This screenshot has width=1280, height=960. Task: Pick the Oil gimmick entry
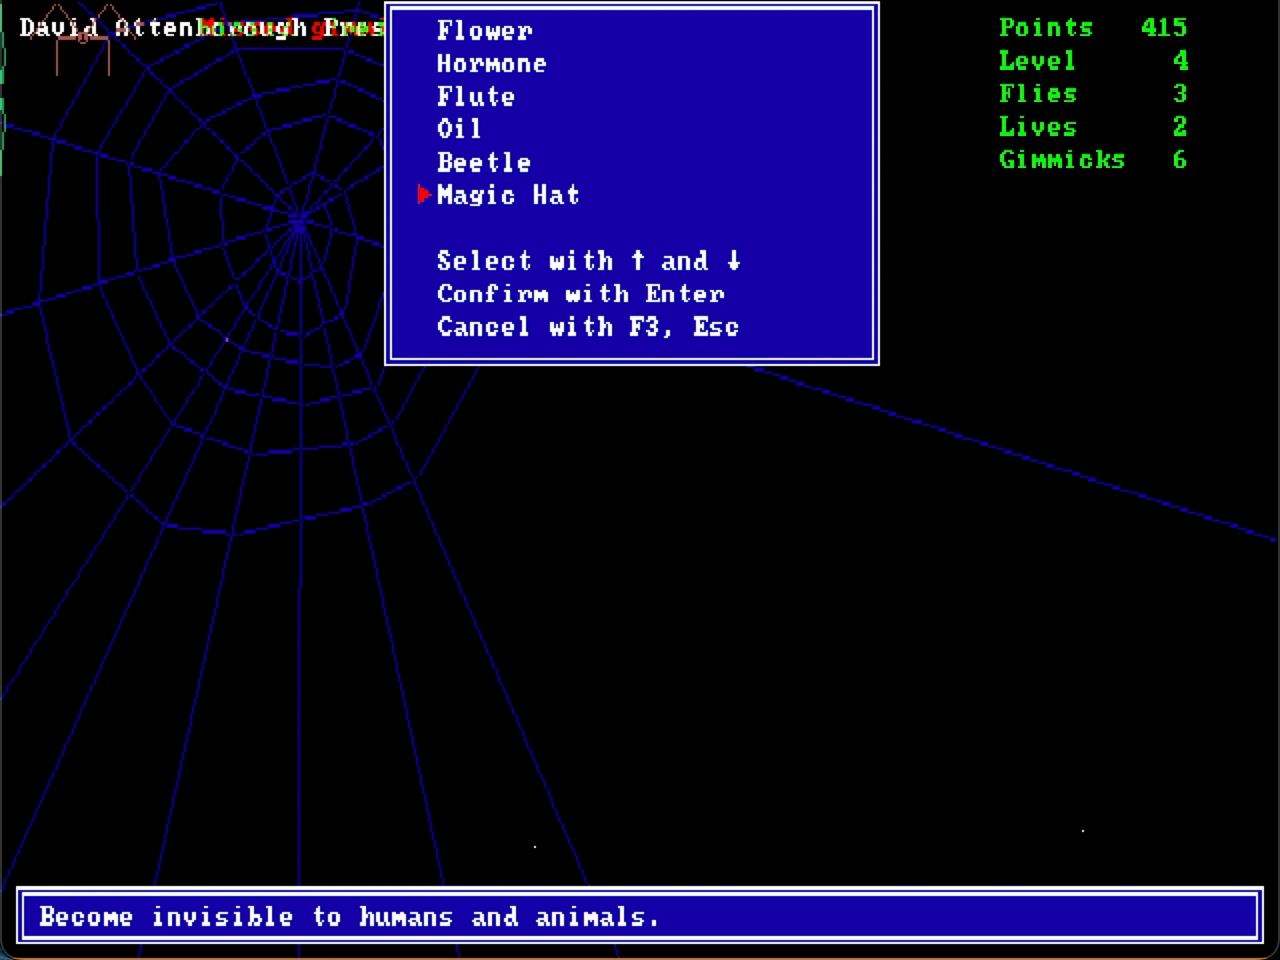459,129
